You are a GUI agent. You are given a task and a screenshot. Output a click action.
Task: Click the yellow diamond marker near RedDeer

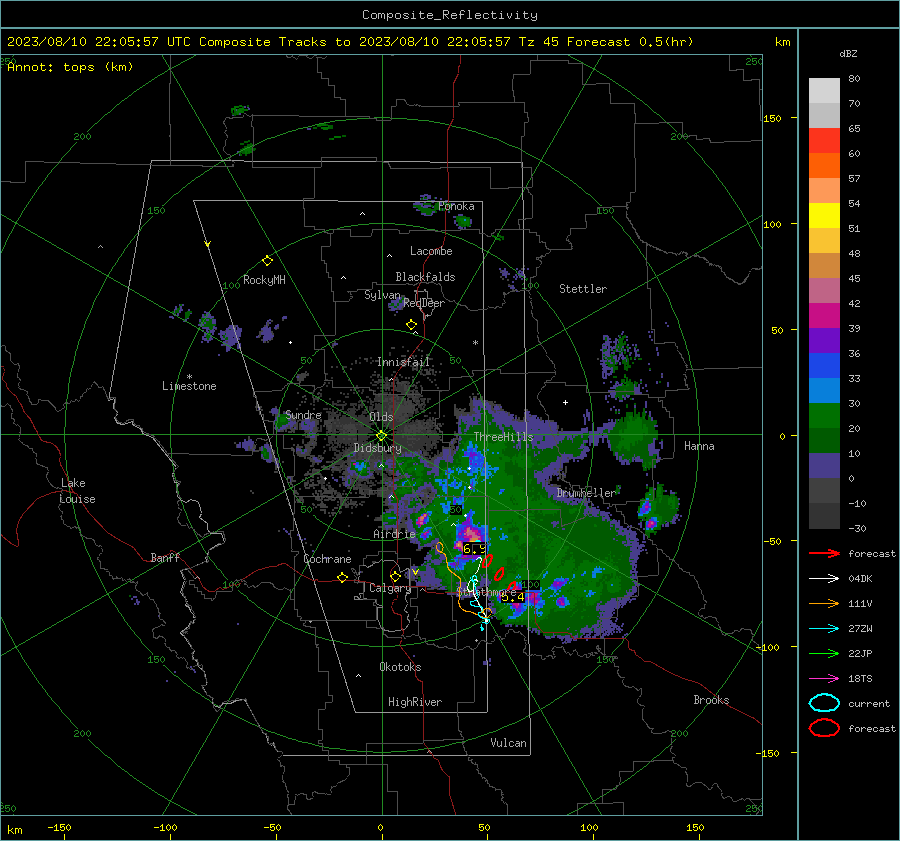[x=411, y=325]
